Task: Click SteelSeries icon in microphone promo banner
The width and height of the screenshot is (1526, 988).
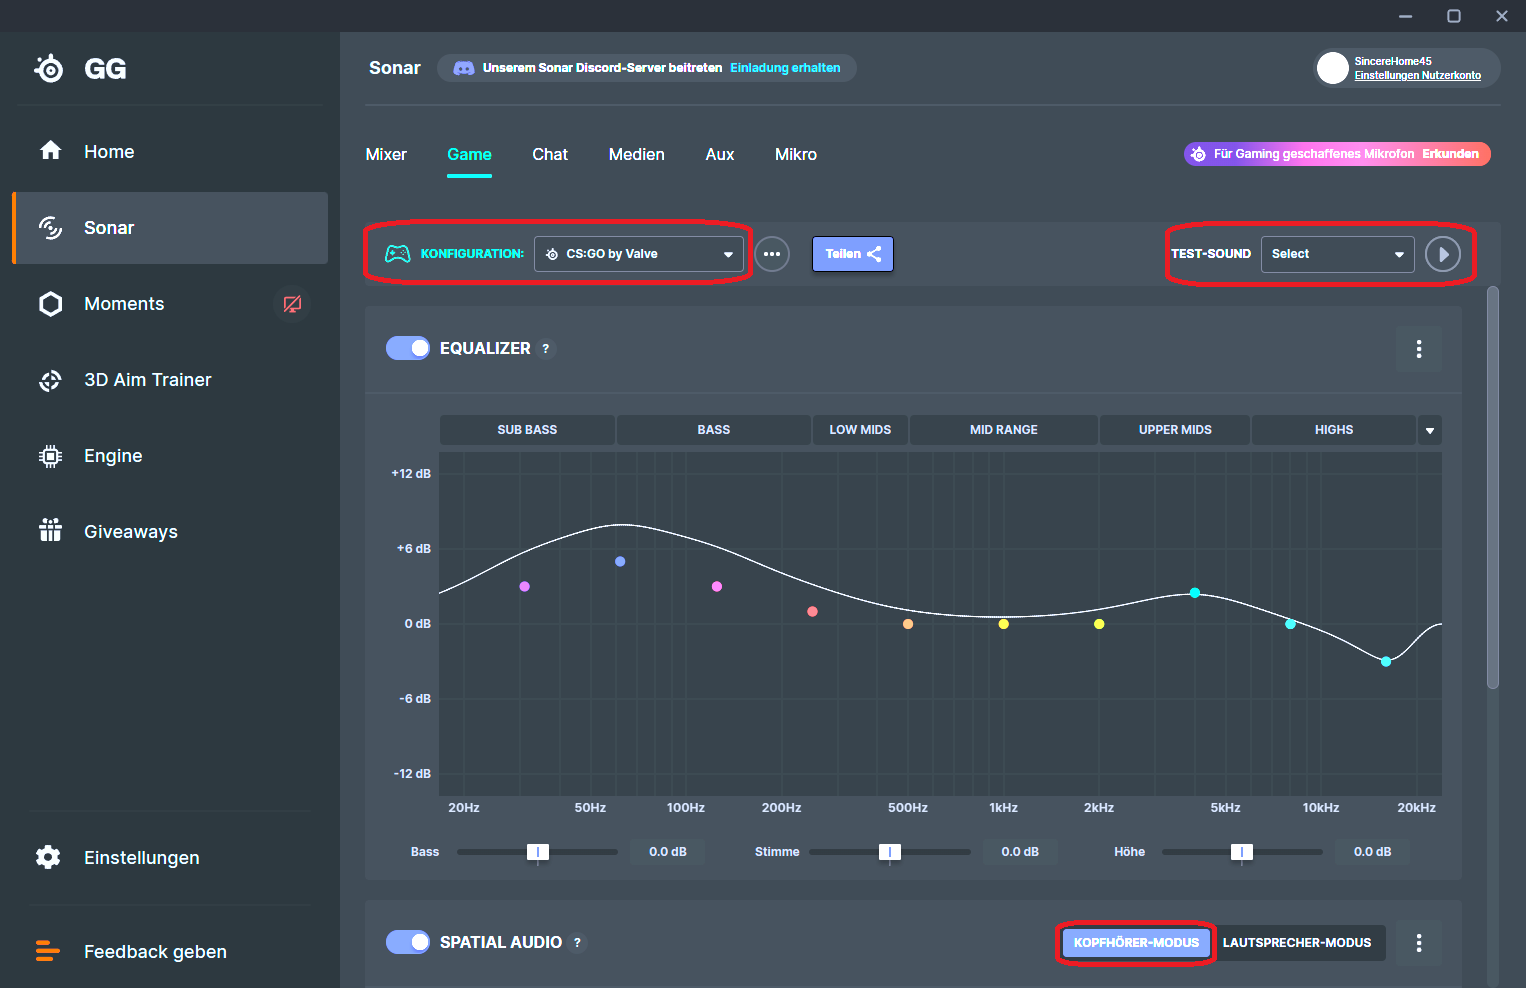Action: [x=1198, y=154]
